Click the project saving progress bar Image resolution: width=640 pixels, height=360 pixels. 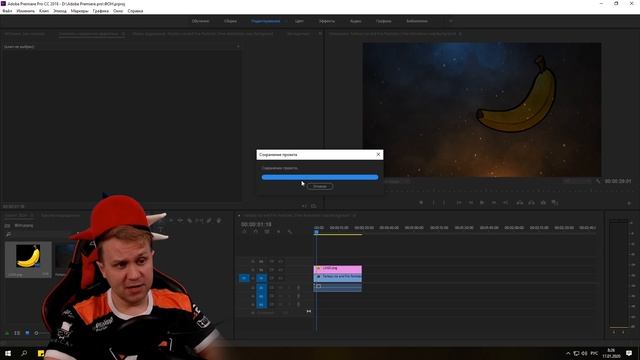[320, 177]
